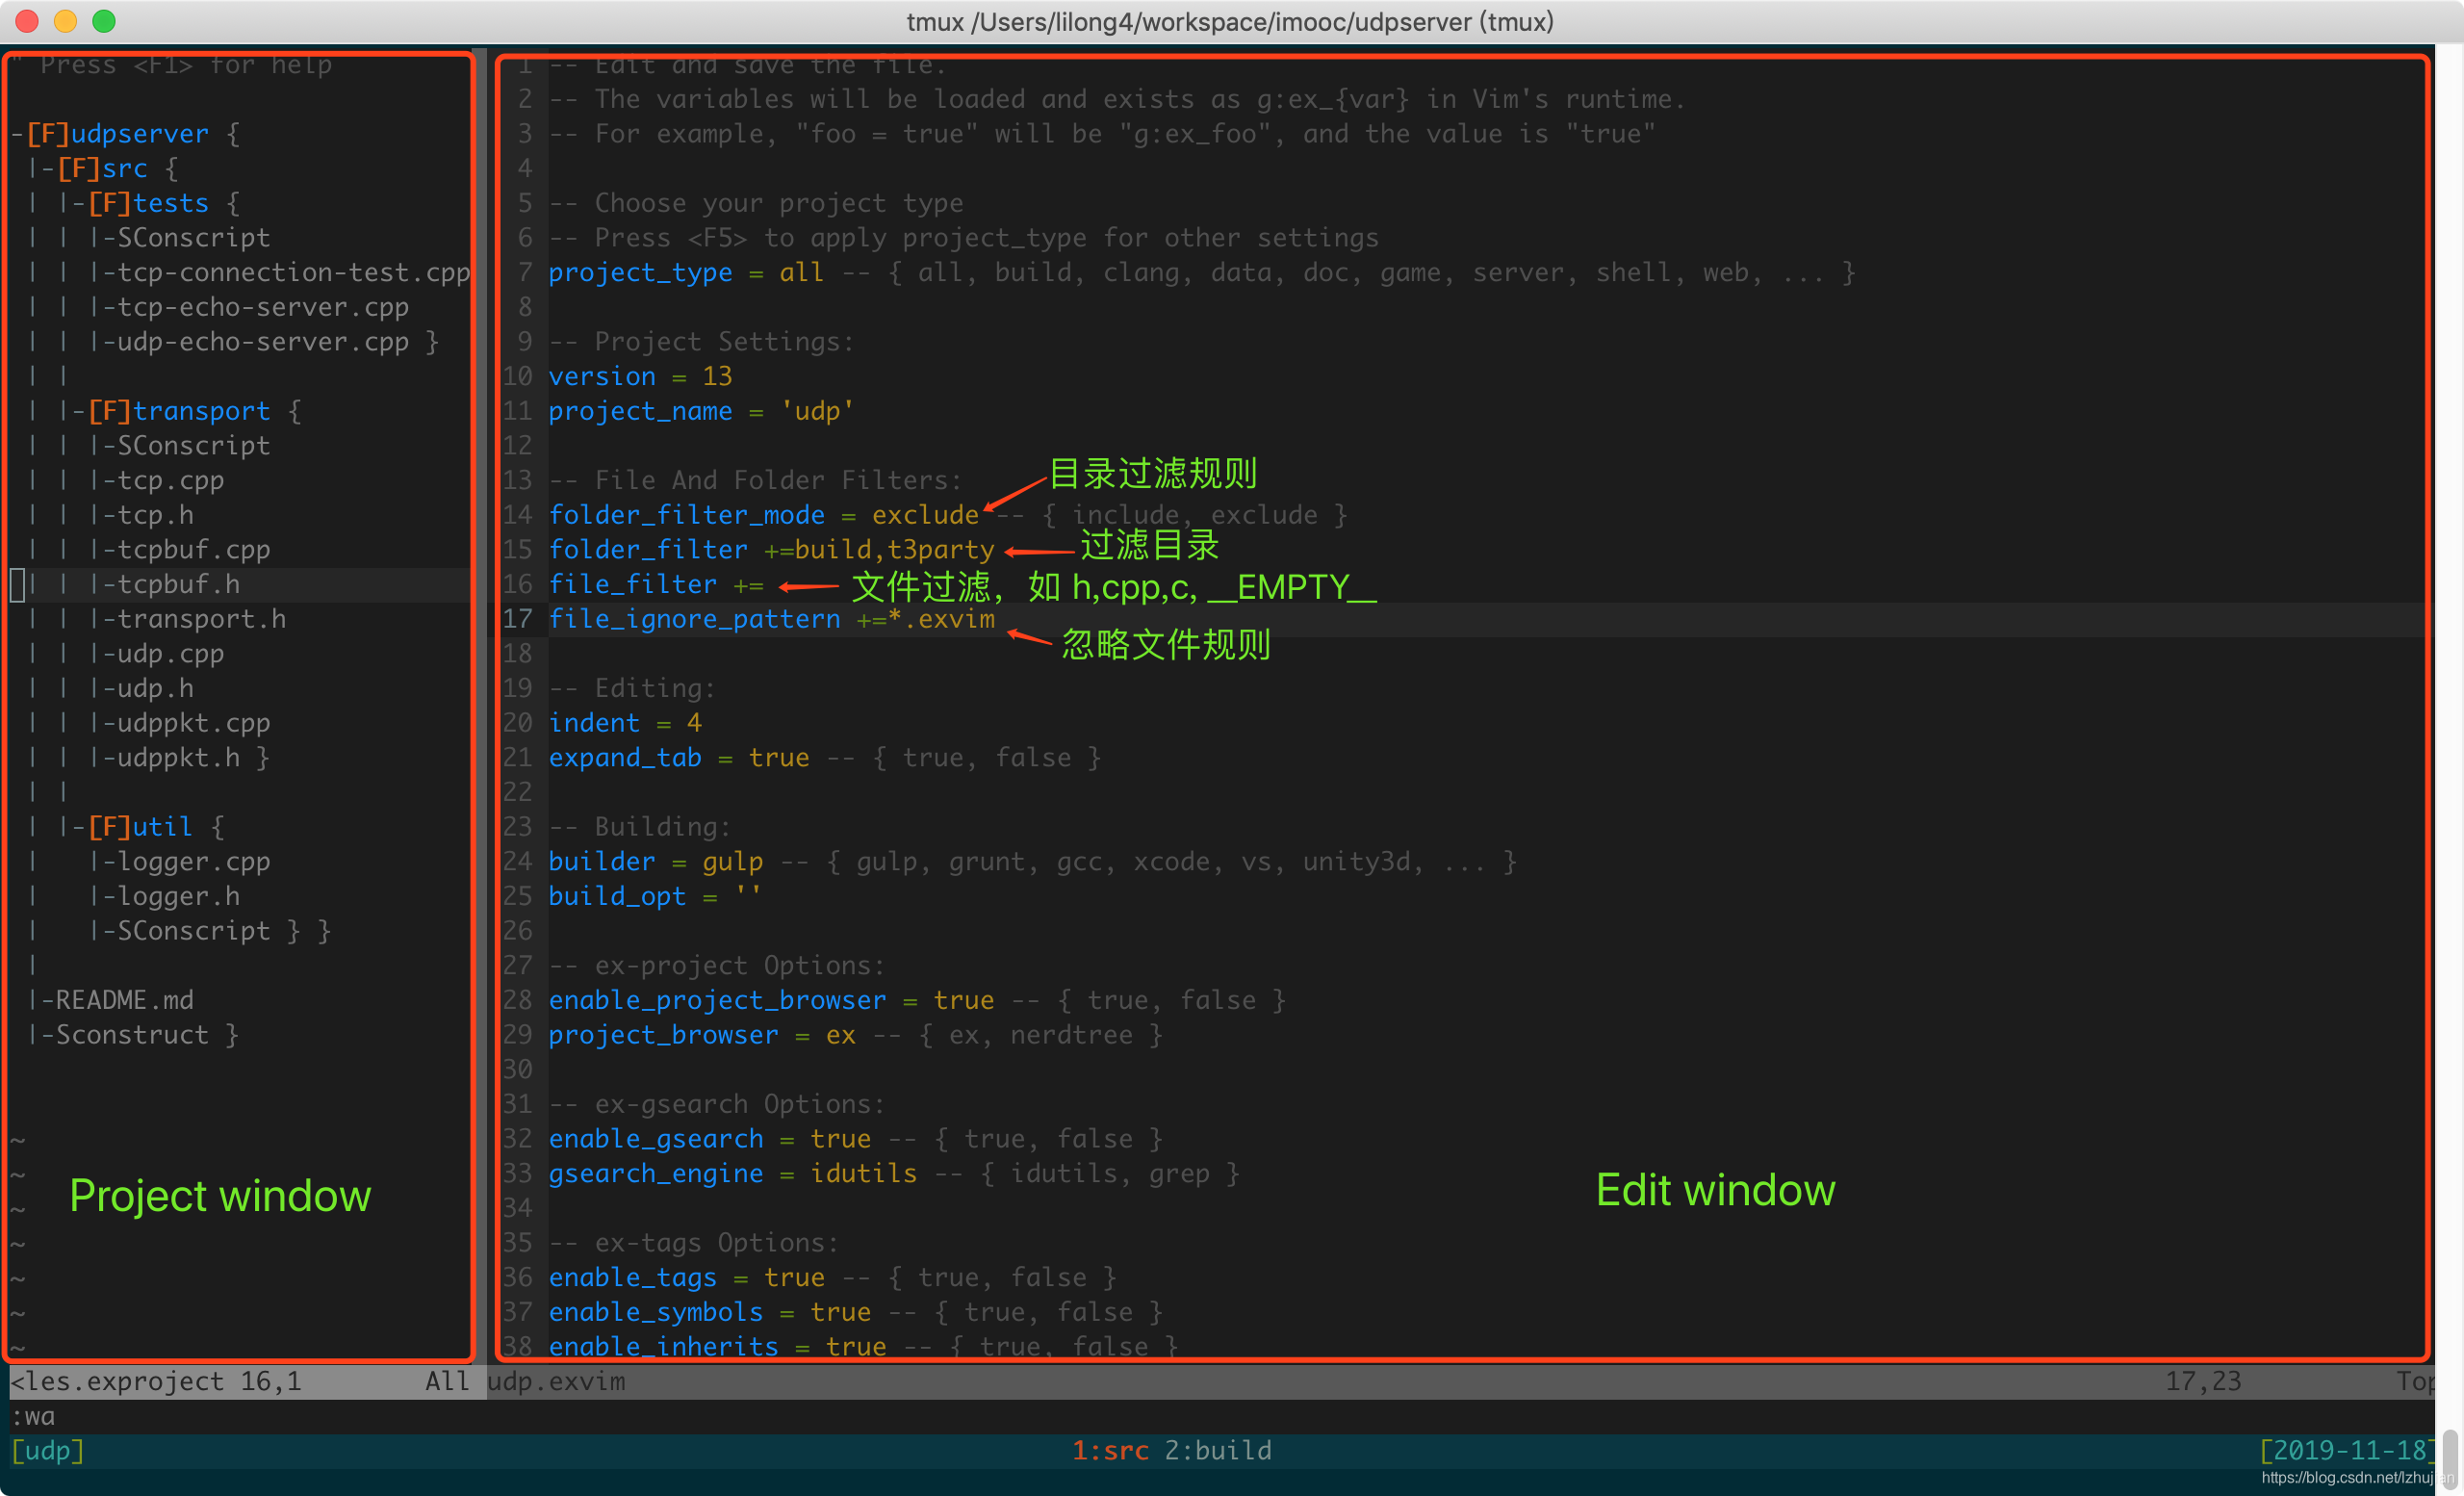Open the README.md file entry
Image resolution: width=2464 pixels, height=1496 pixels.
[124, 1000]
